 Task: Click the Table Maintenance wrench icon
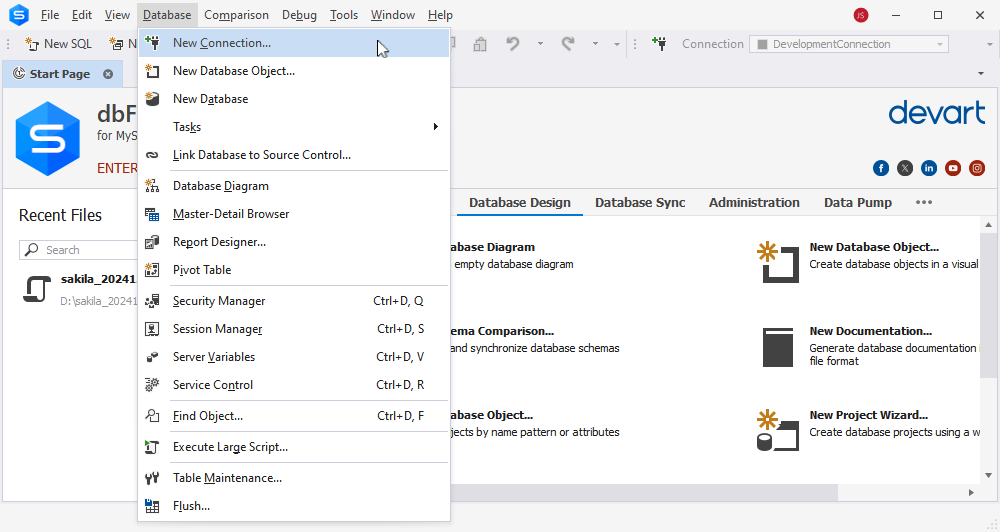152,478
